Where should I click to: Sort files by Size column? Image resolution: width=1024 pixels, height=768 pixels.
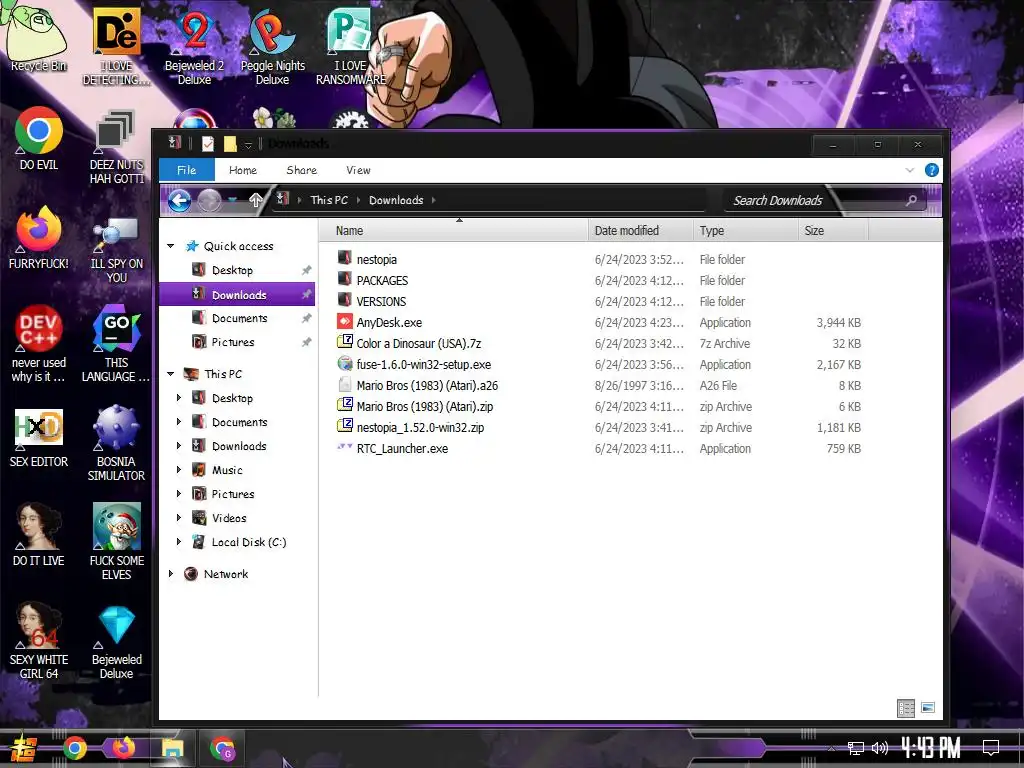[833, 231]
